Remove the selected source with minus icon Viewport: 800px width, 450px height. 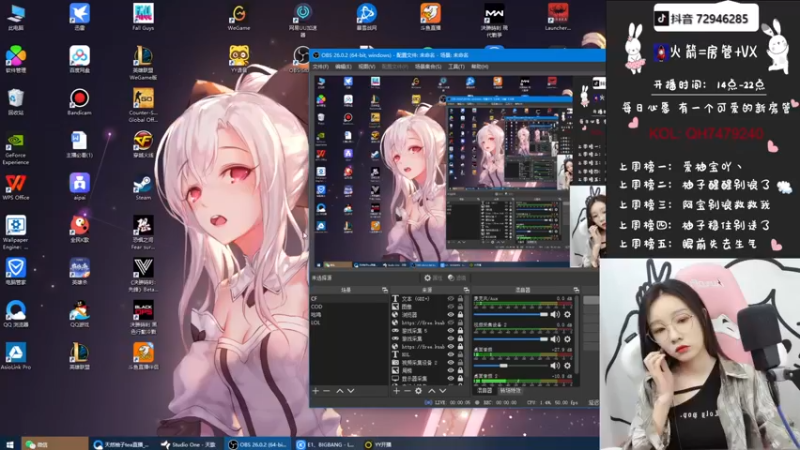click(x=407, y=391)
